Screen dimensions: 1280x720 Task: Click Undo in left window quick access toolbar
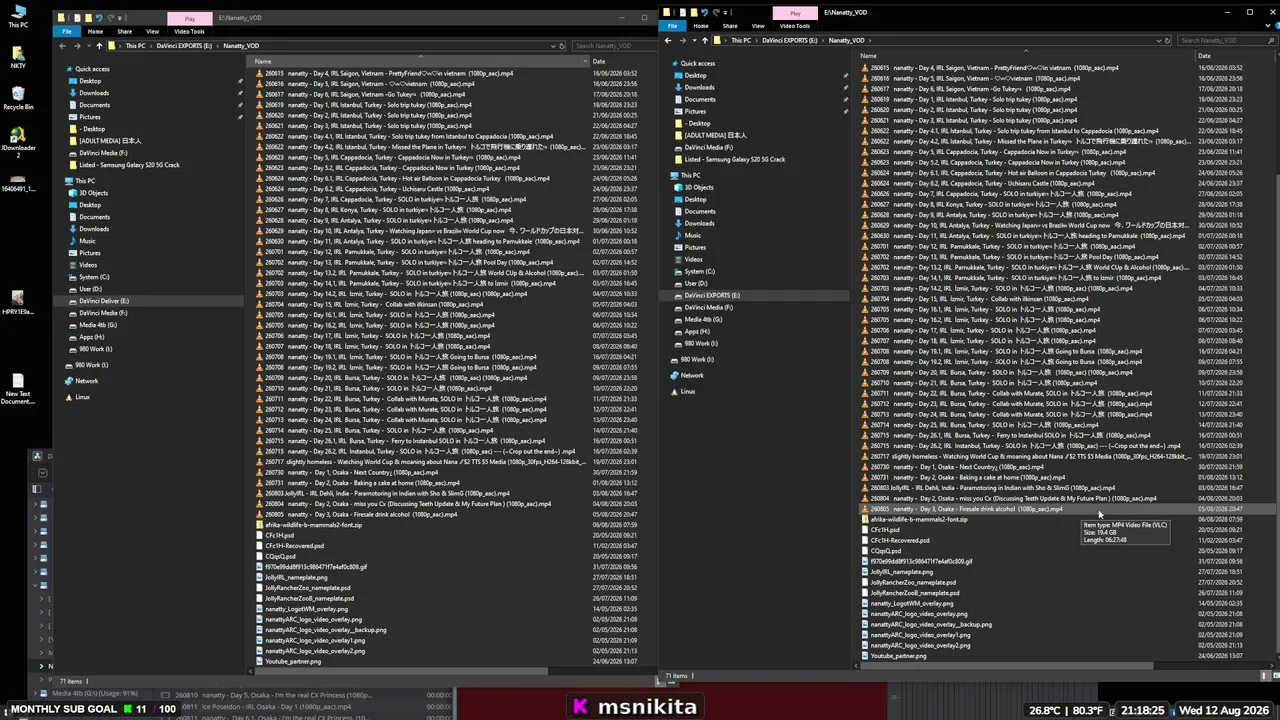tap(99, 17)
